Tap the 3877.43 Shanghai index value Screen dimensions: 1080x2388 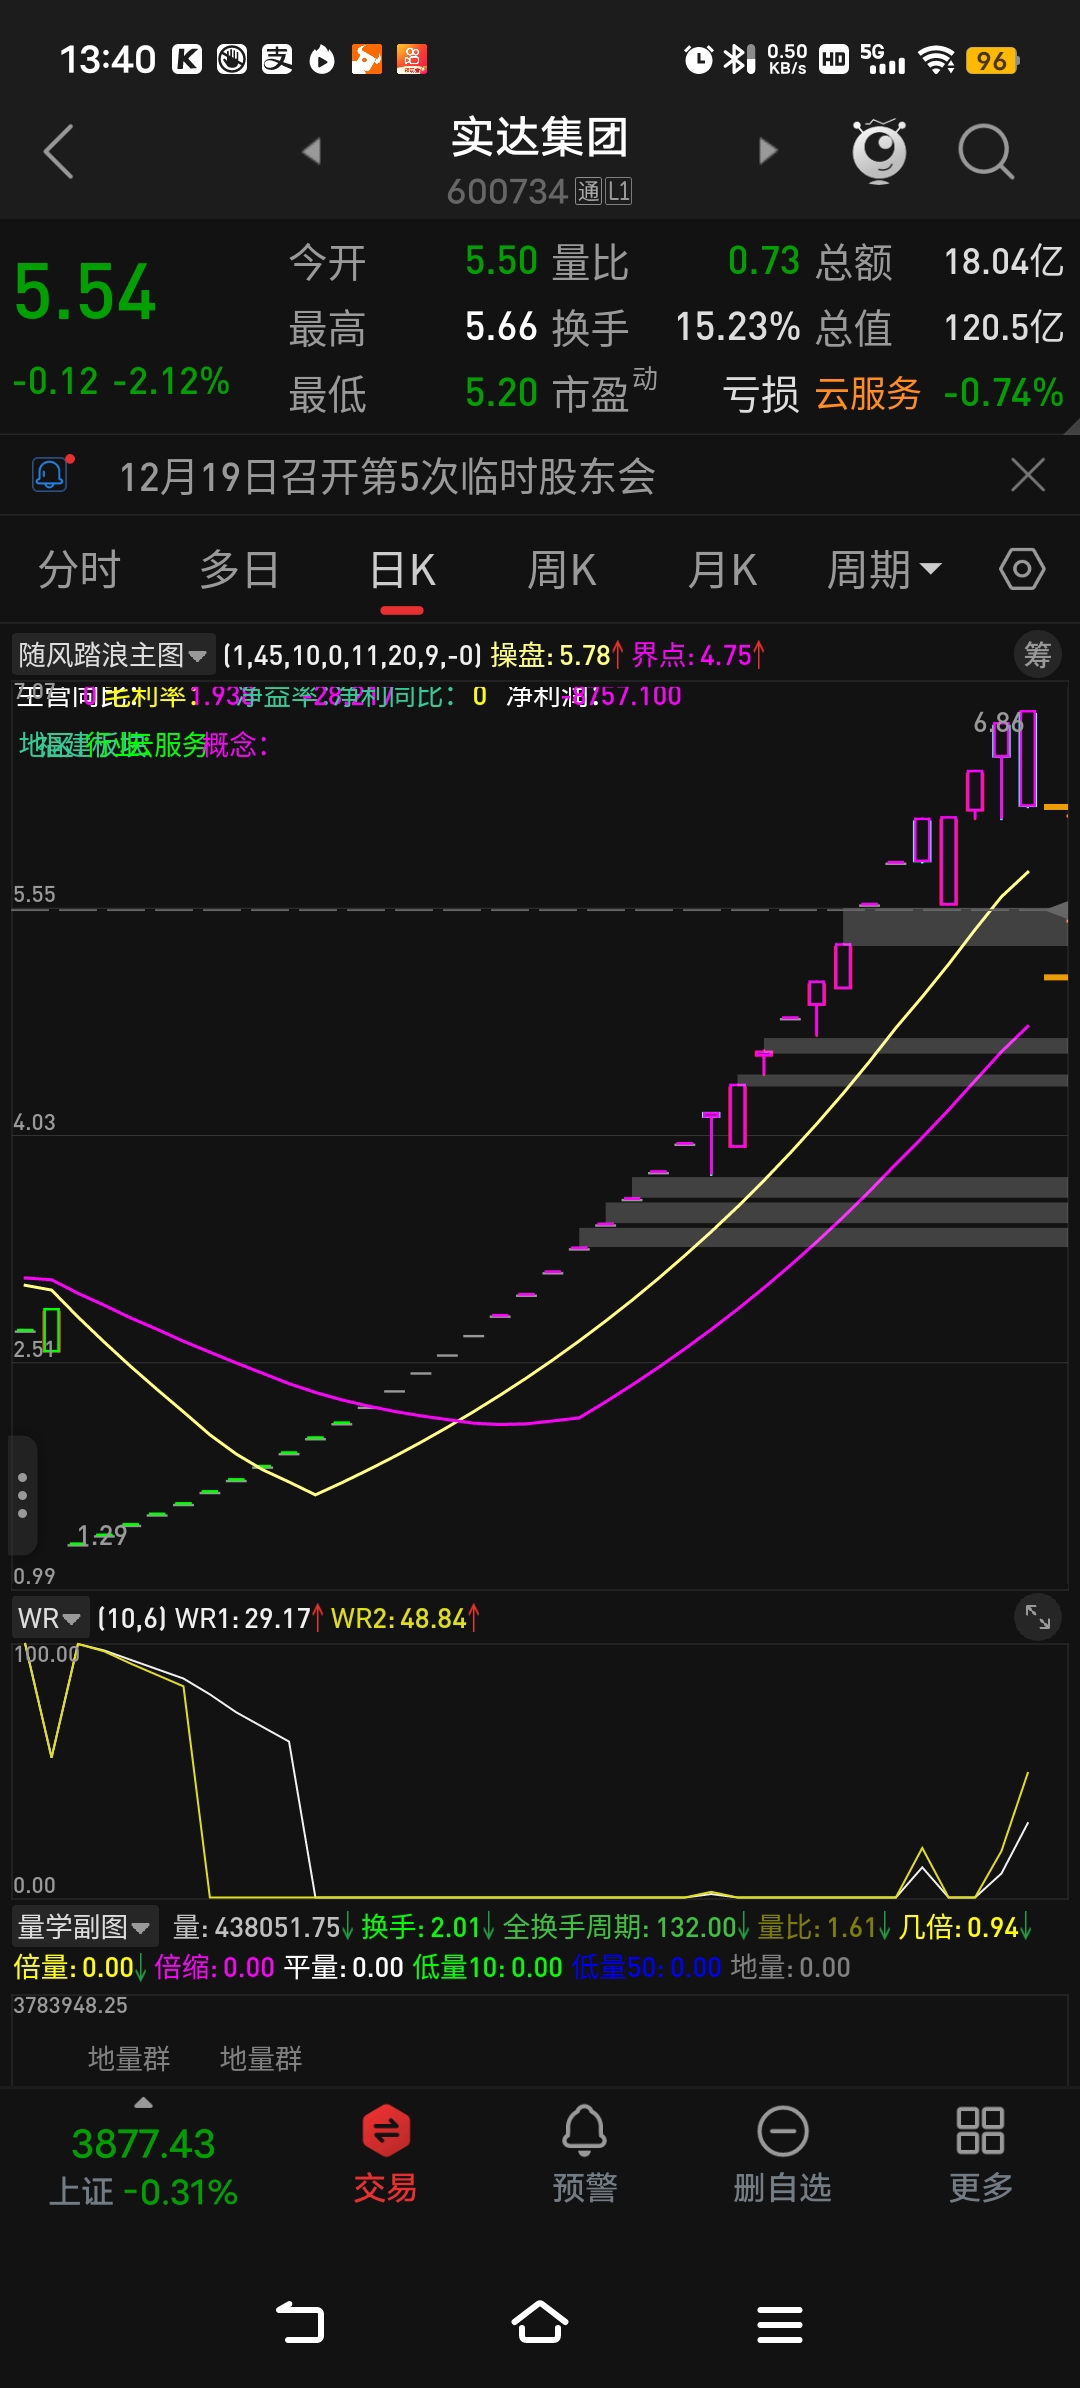143,2144
